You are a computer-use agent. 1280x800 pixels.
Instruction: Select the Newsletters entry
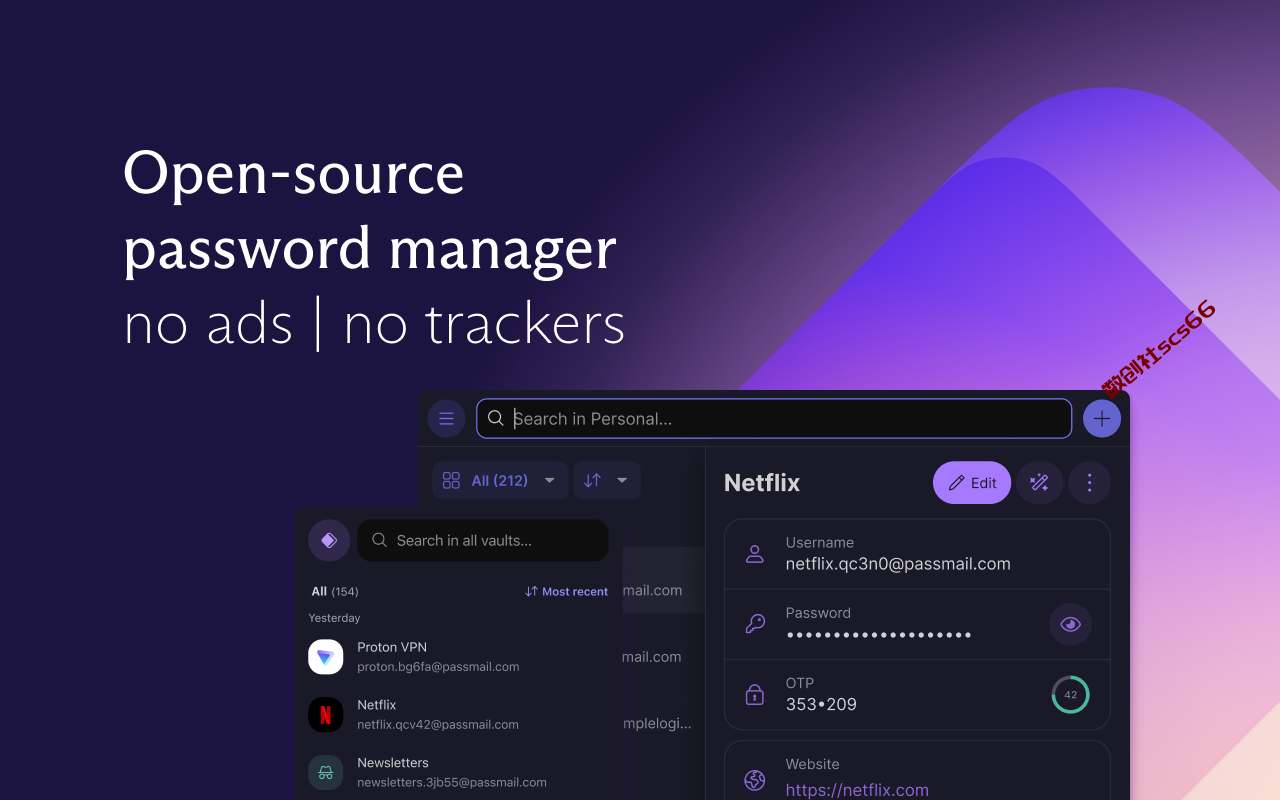click(458, 773)
